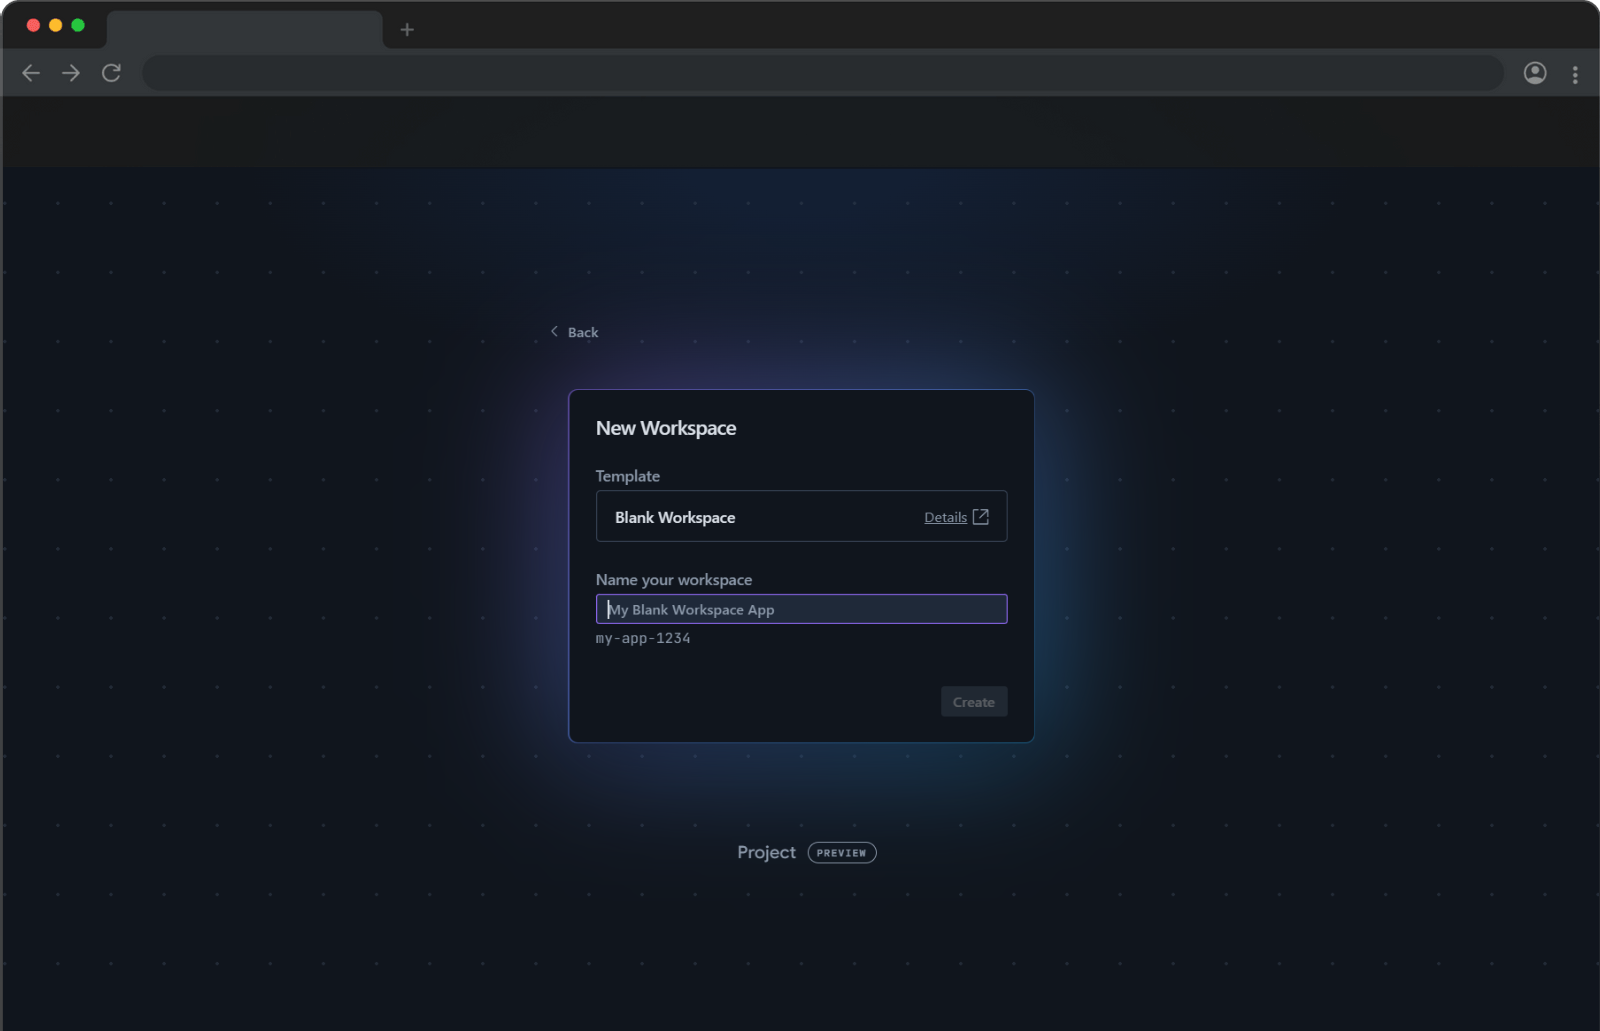This screenshot has height=1031, width=1600.
Task: Click the PREVIEW badge
Action: 842,853
